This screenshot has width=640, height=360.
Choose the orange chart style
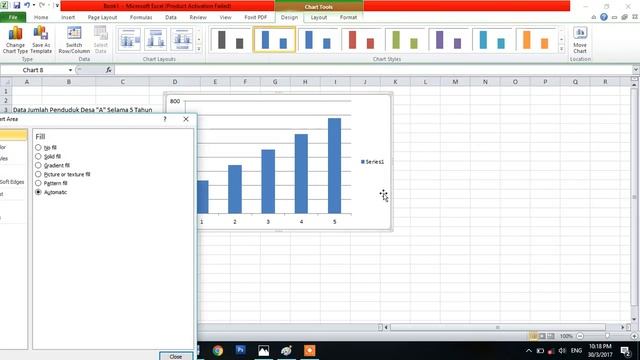536,40
